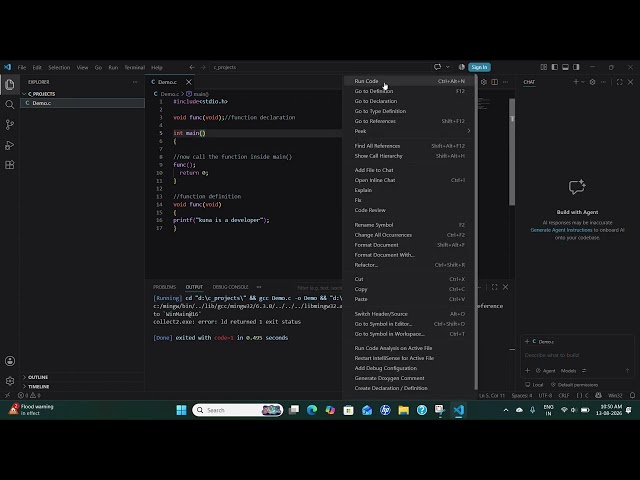Expand the Peek submenu
Screen dimensions: 640x480
pyautogui.click(x=409, y=131)
